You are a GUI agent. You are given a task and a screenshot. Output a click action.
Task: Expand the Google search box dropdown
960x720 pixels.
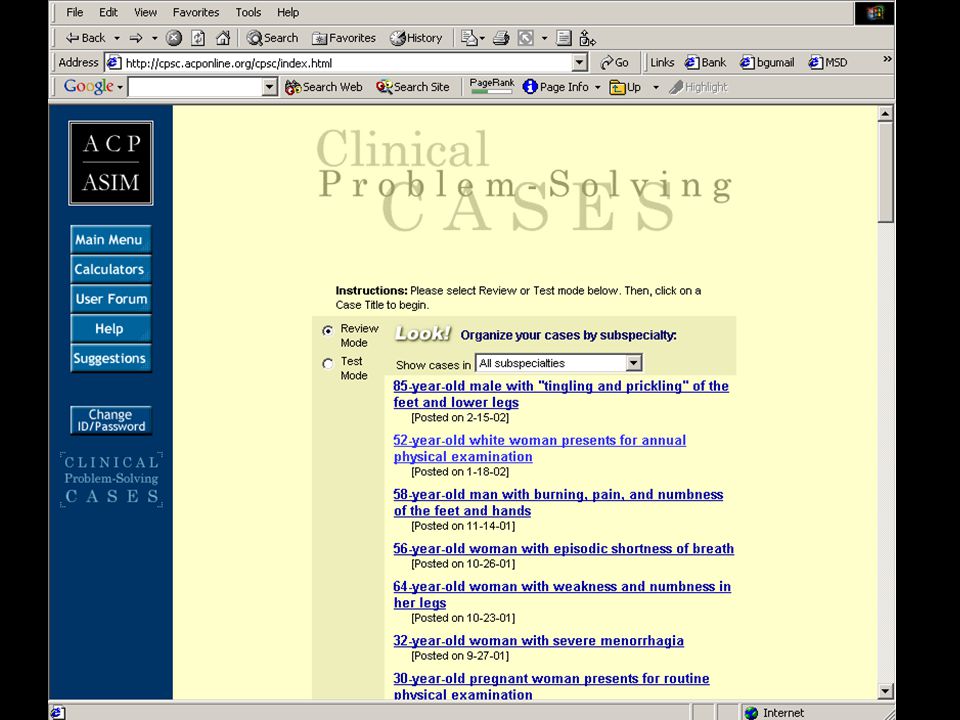click(269, 87)
